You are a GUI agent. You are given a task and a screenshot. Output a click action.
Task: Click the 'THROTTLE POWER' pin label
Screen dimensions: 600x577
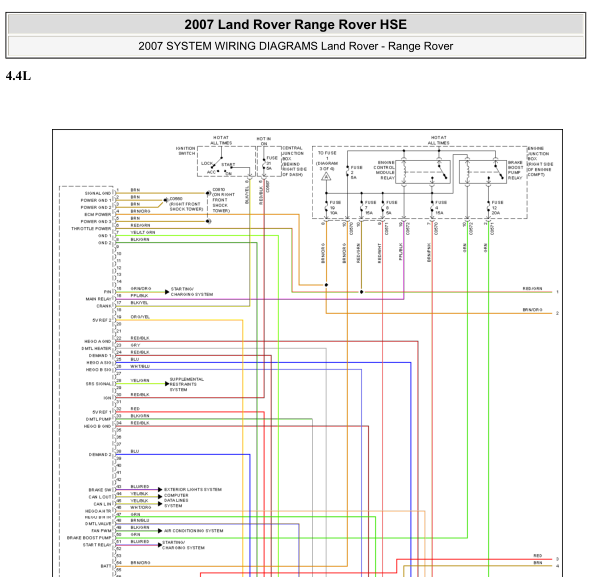point(91,228)
